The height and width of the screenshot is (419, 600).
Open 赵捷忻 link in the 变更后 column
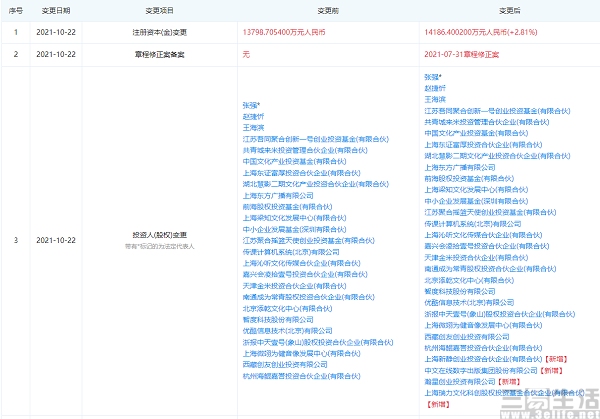438,87
